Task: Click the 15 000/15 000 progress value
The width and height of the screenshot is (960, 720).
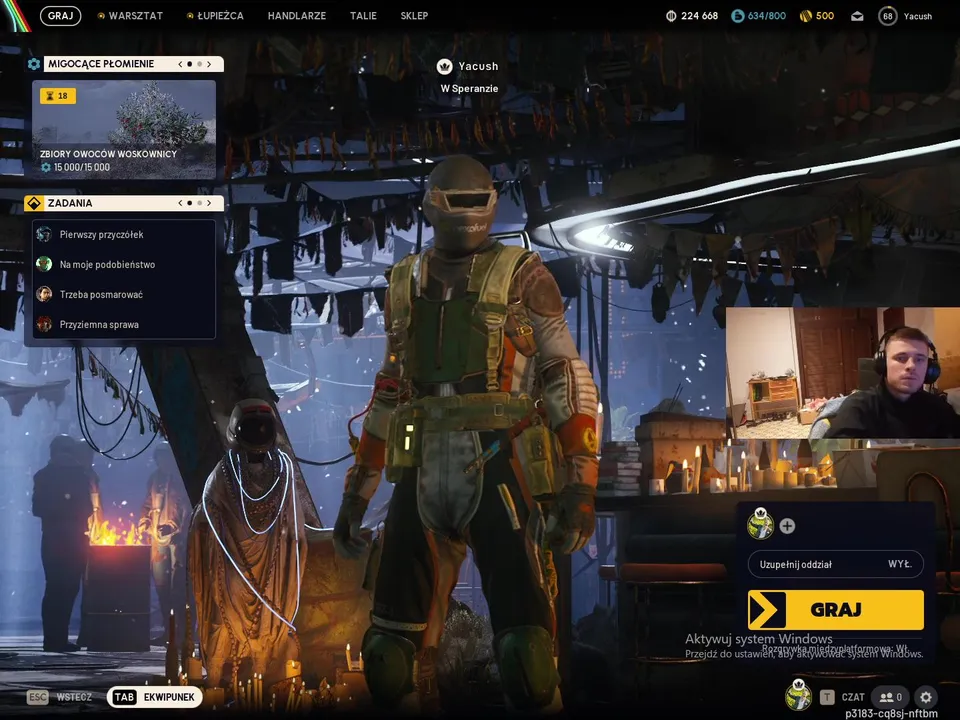Action: click(x=82, y=167)
